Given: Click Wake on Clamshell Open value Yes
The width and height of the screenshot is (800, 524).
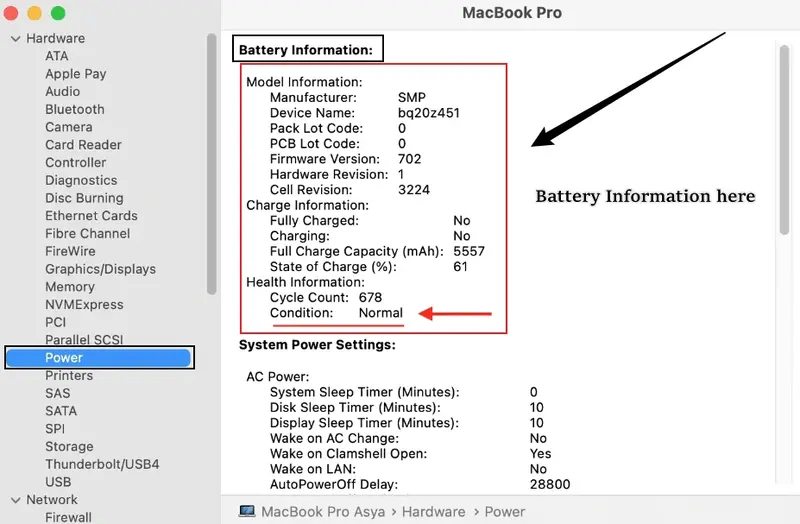Looking at the screenshot, I should click(x=541, y=454).
